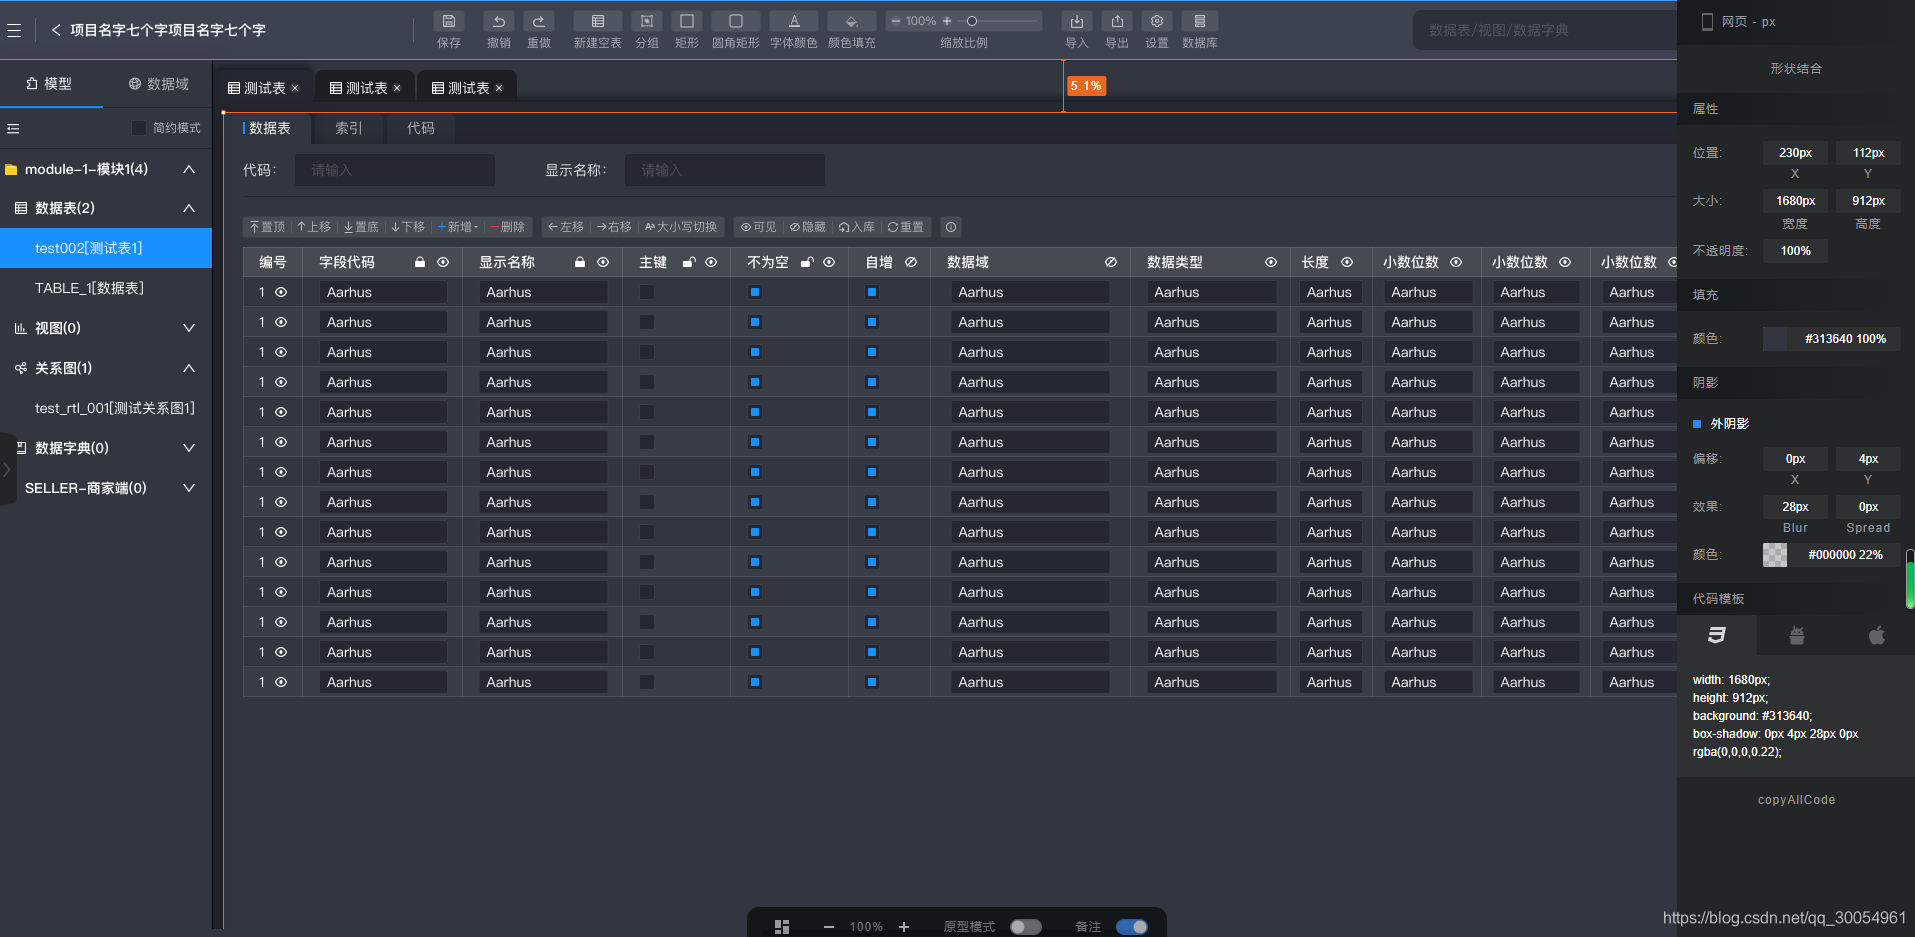Toggle the 简约模式 checkbox
The image size is (1915, 937).
point(139,128)
